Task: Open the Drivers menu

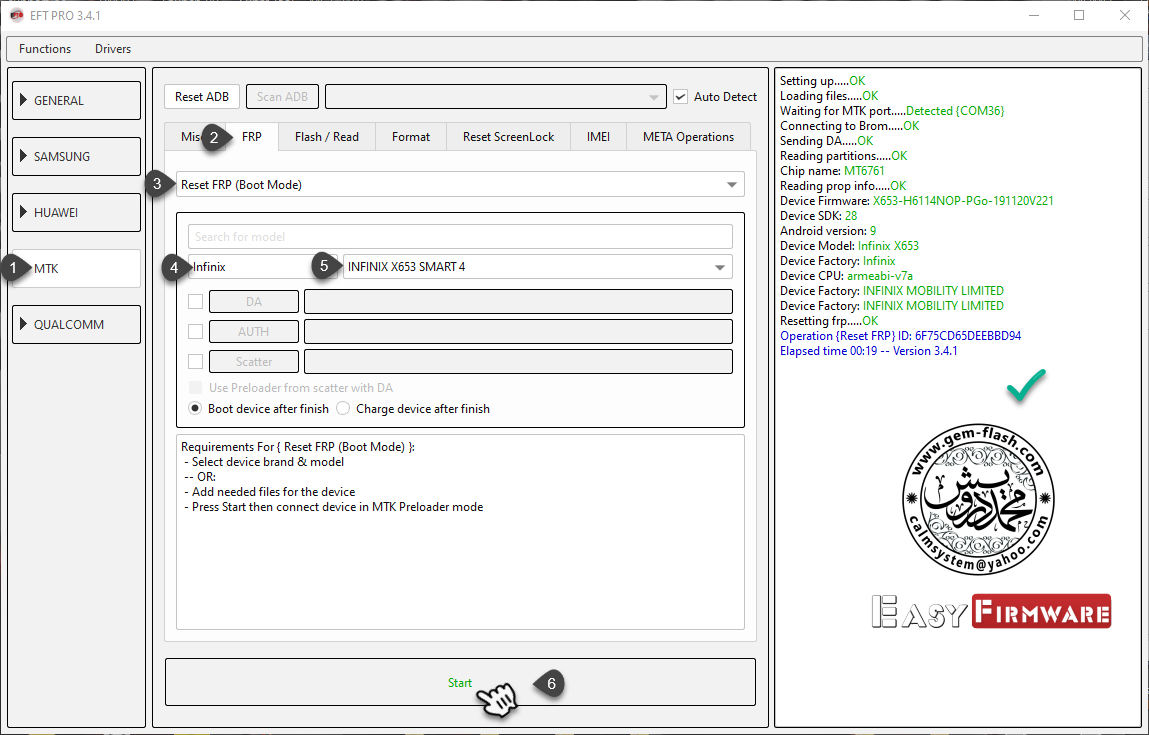Action: click(113, 49)
